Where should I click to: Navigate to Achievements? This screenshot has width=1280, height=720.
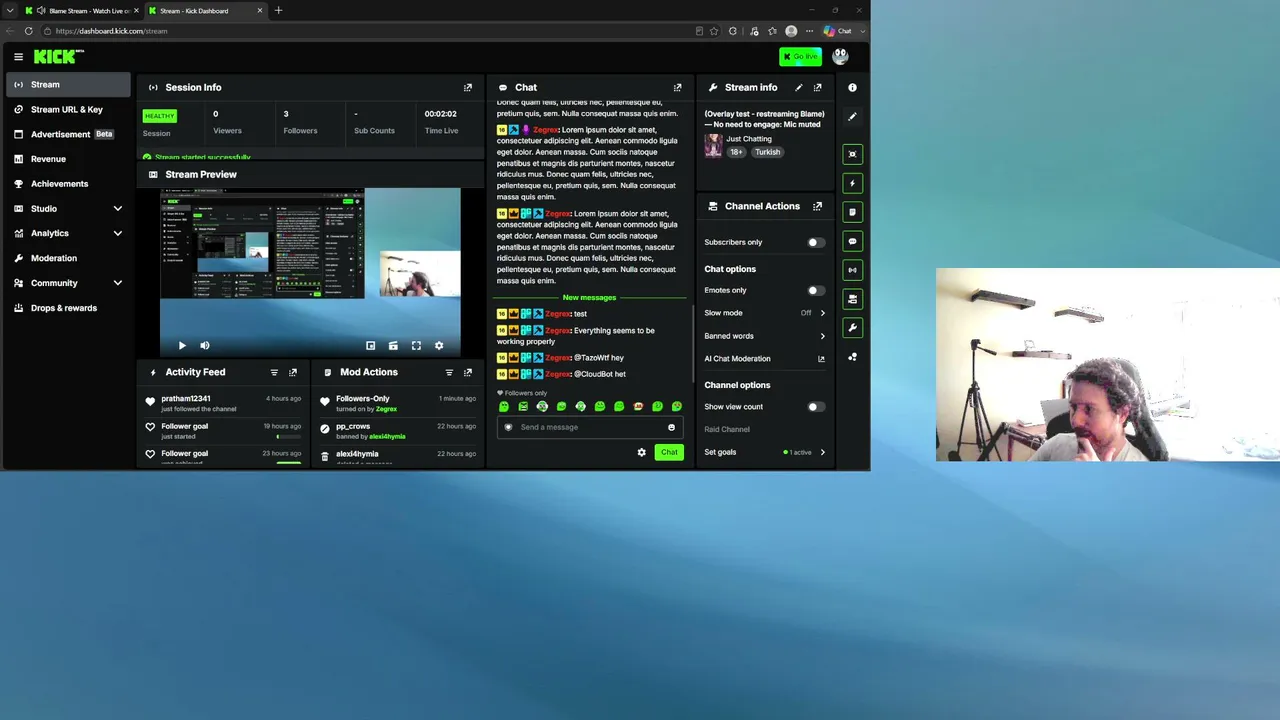pos(68,184)
